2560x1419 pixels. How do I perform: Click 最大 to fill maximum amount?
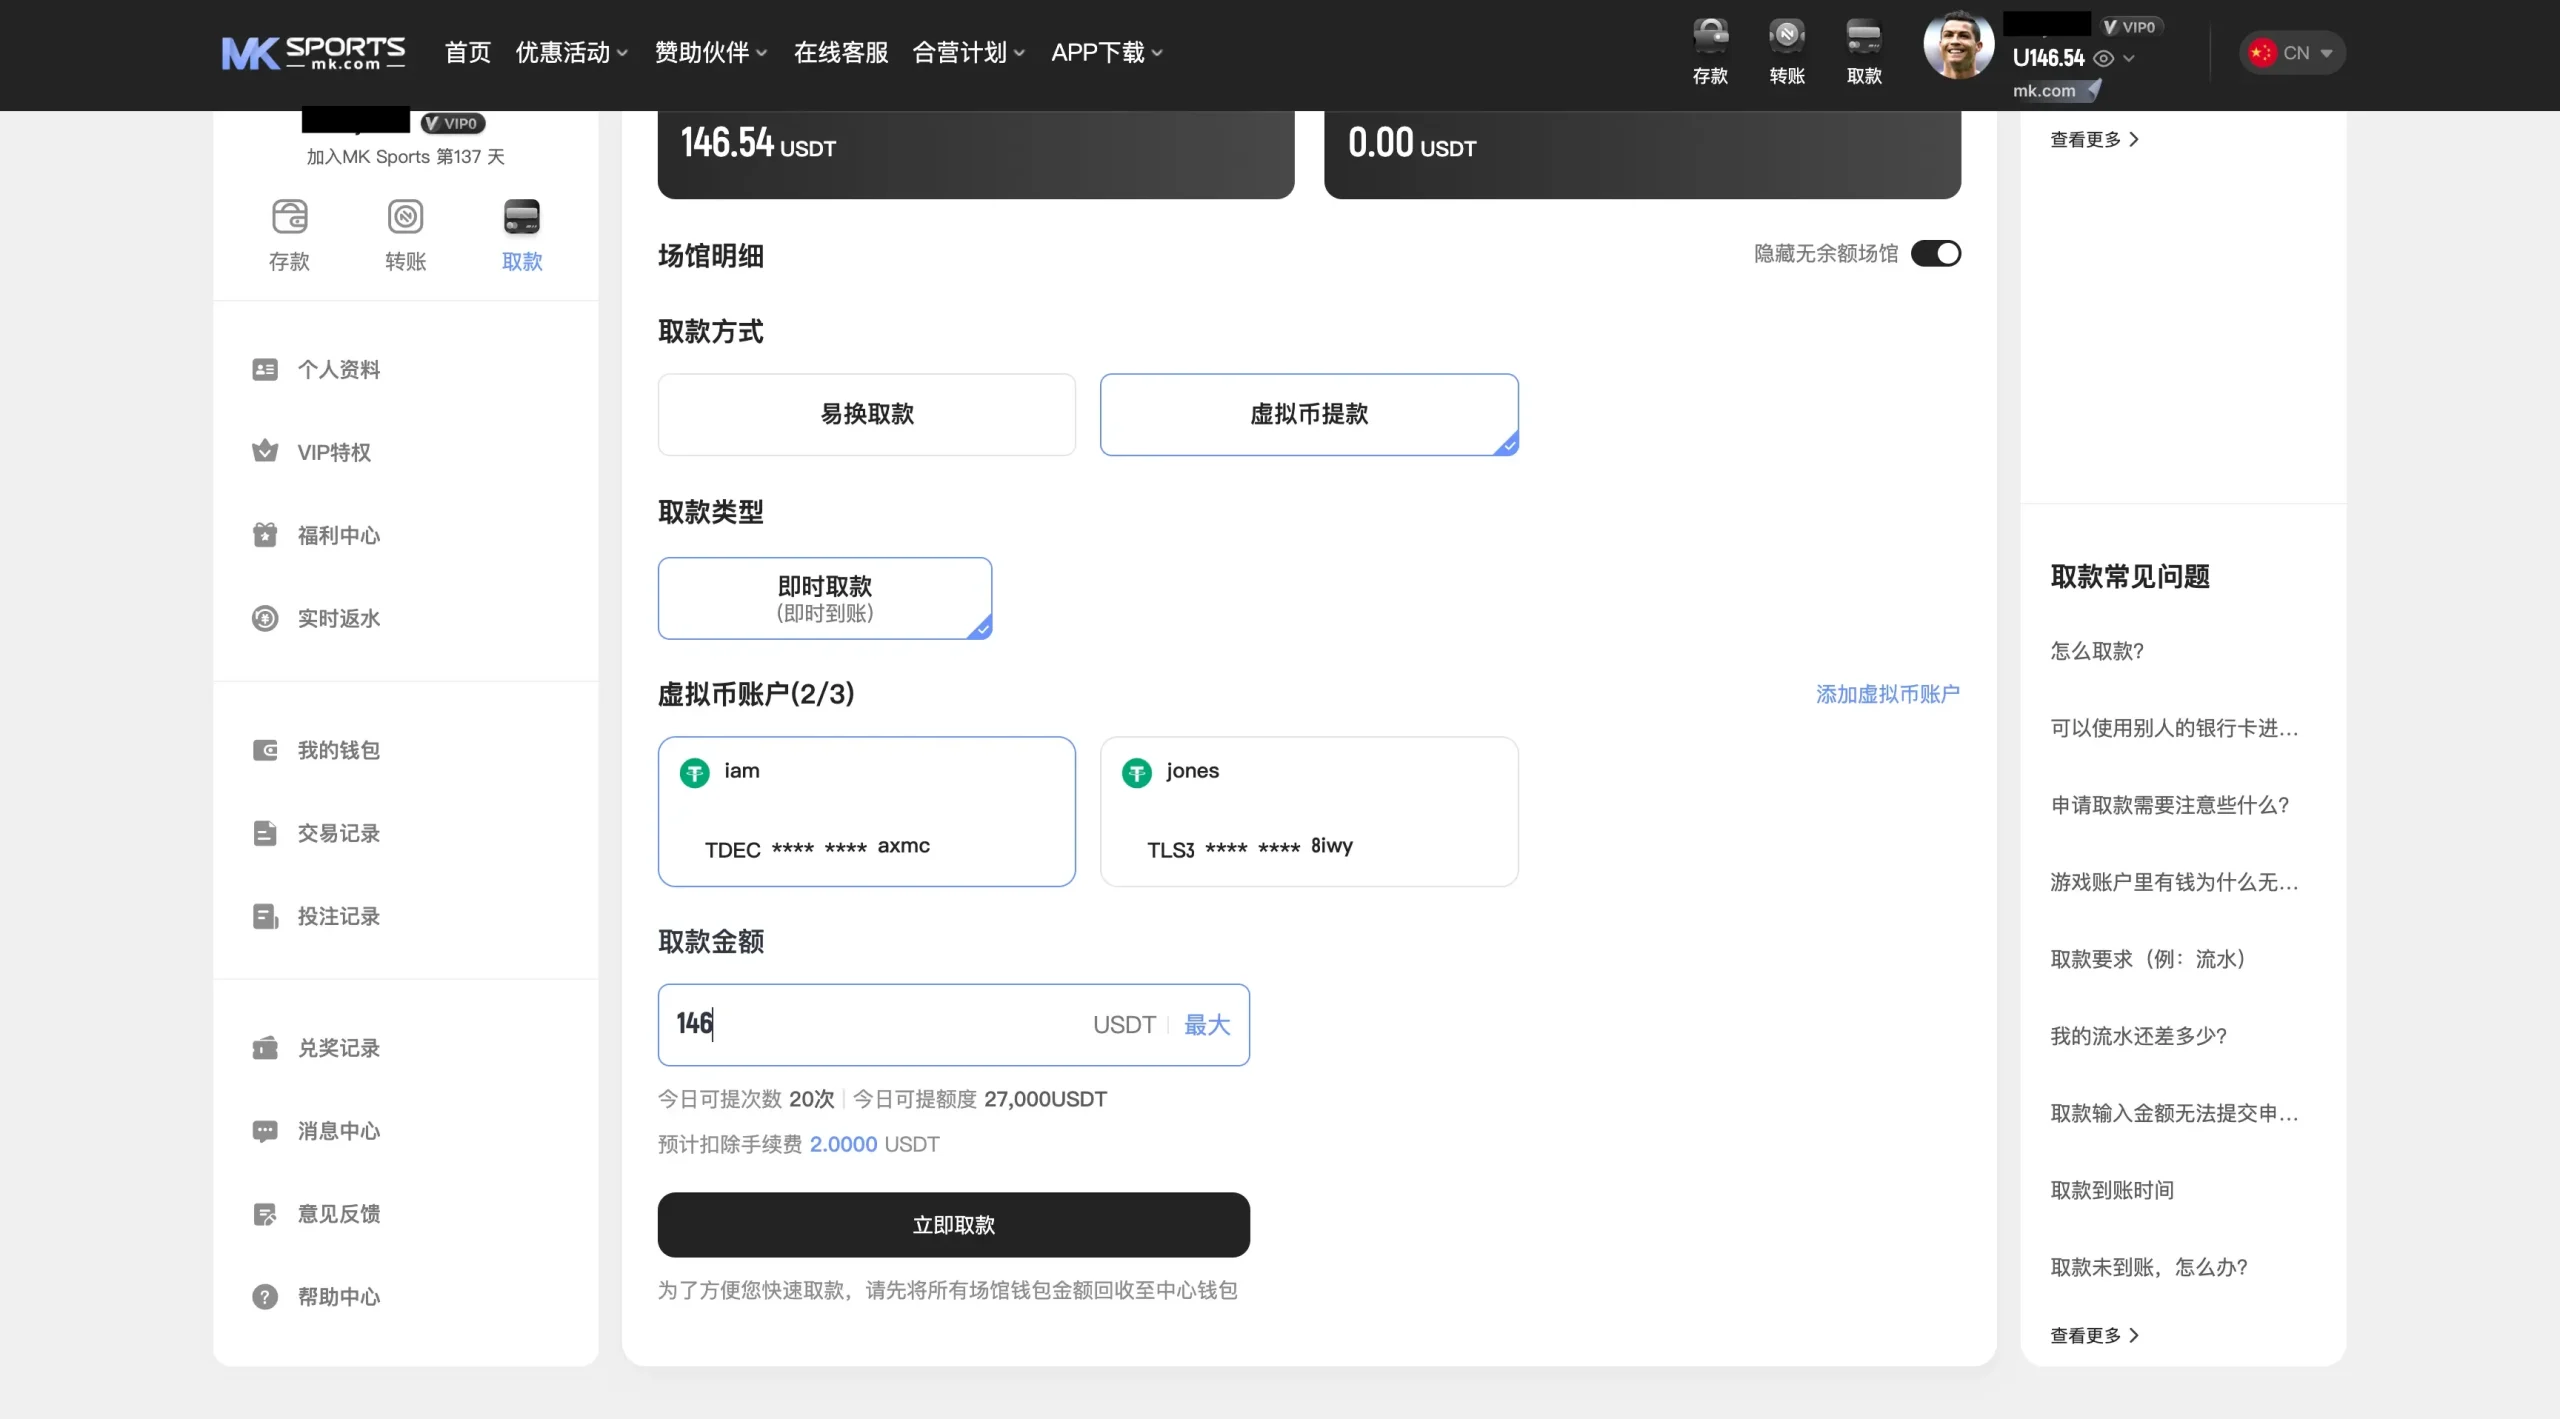(x=1206, y=1025)
